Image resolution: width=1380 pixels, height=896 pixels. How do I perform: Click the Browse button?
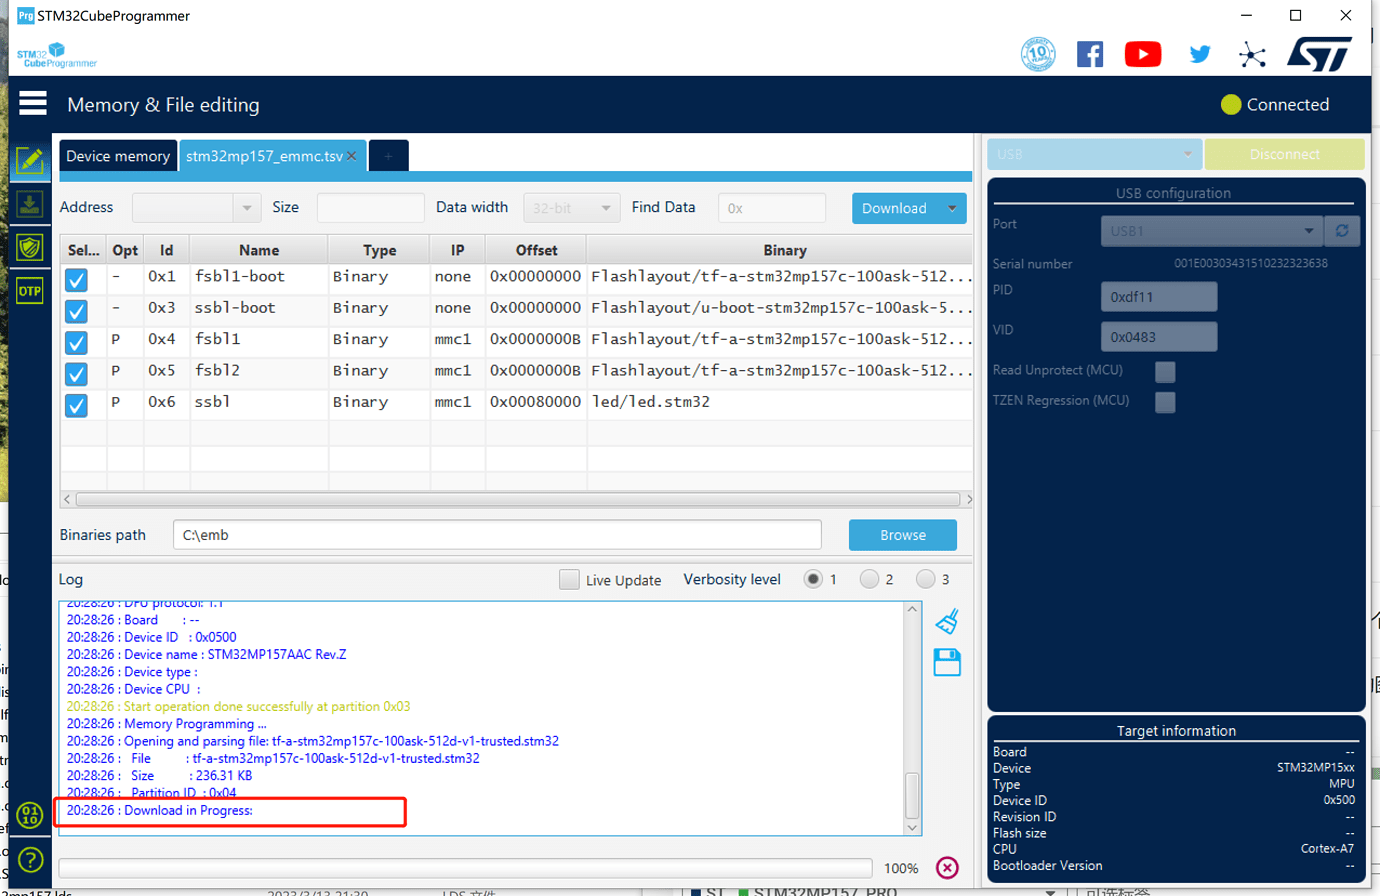(x=902, y=535)
